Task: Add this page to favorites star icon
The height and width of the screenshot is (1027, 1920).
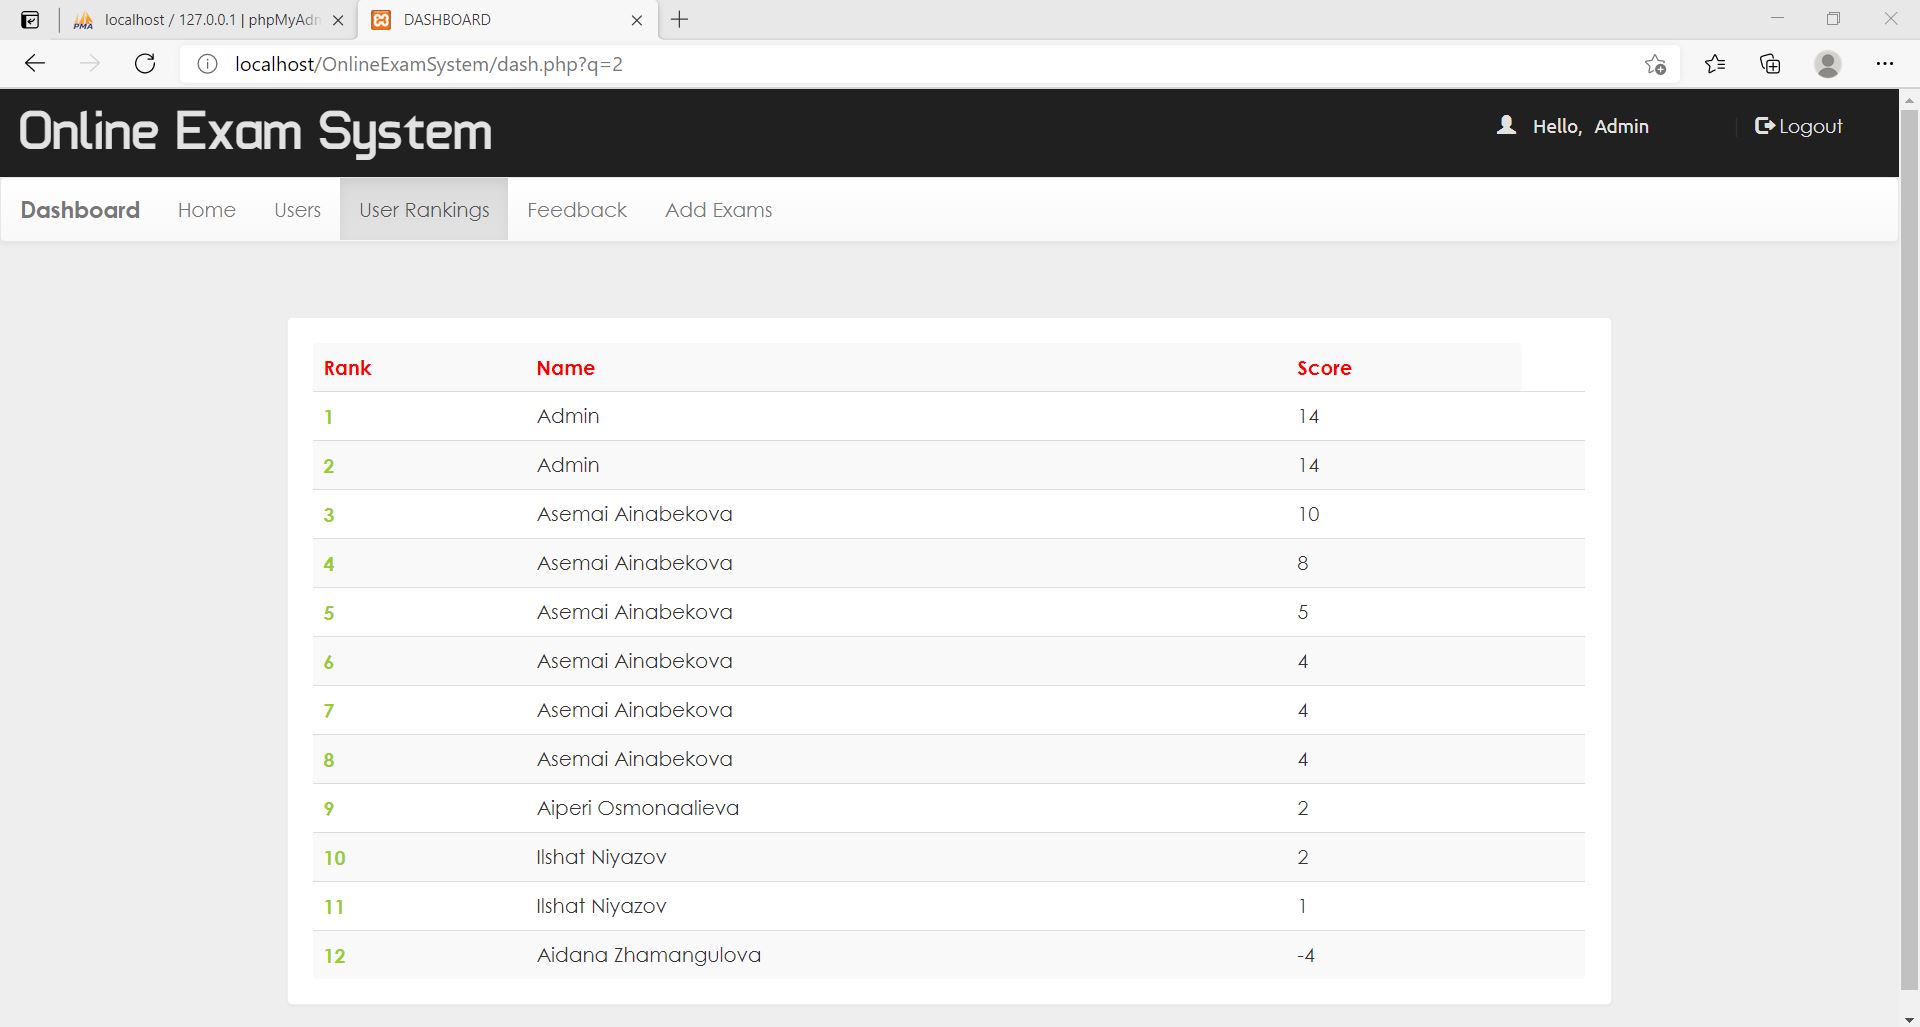Action: 1655,64
